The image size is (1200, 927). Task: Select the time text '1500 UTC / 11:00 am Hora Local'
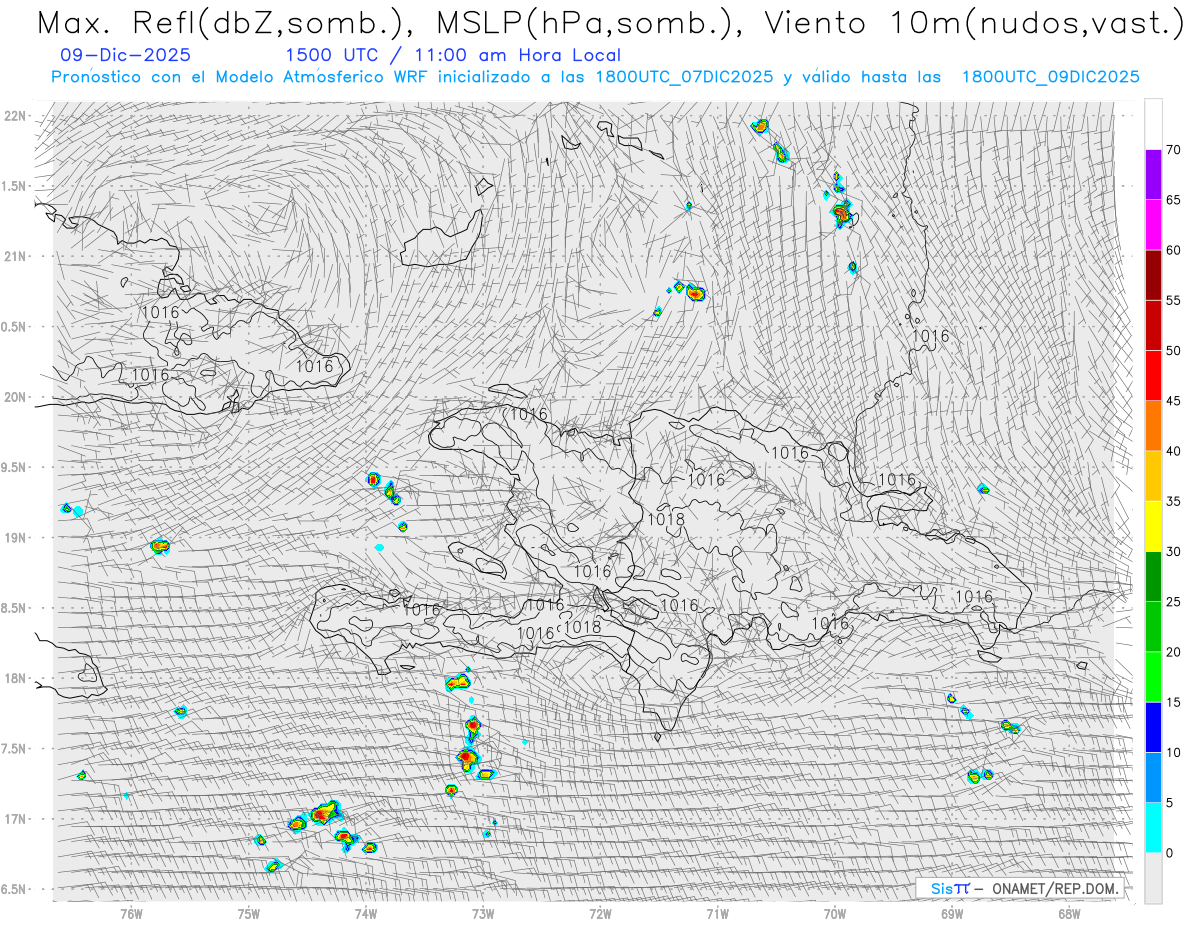453,56
